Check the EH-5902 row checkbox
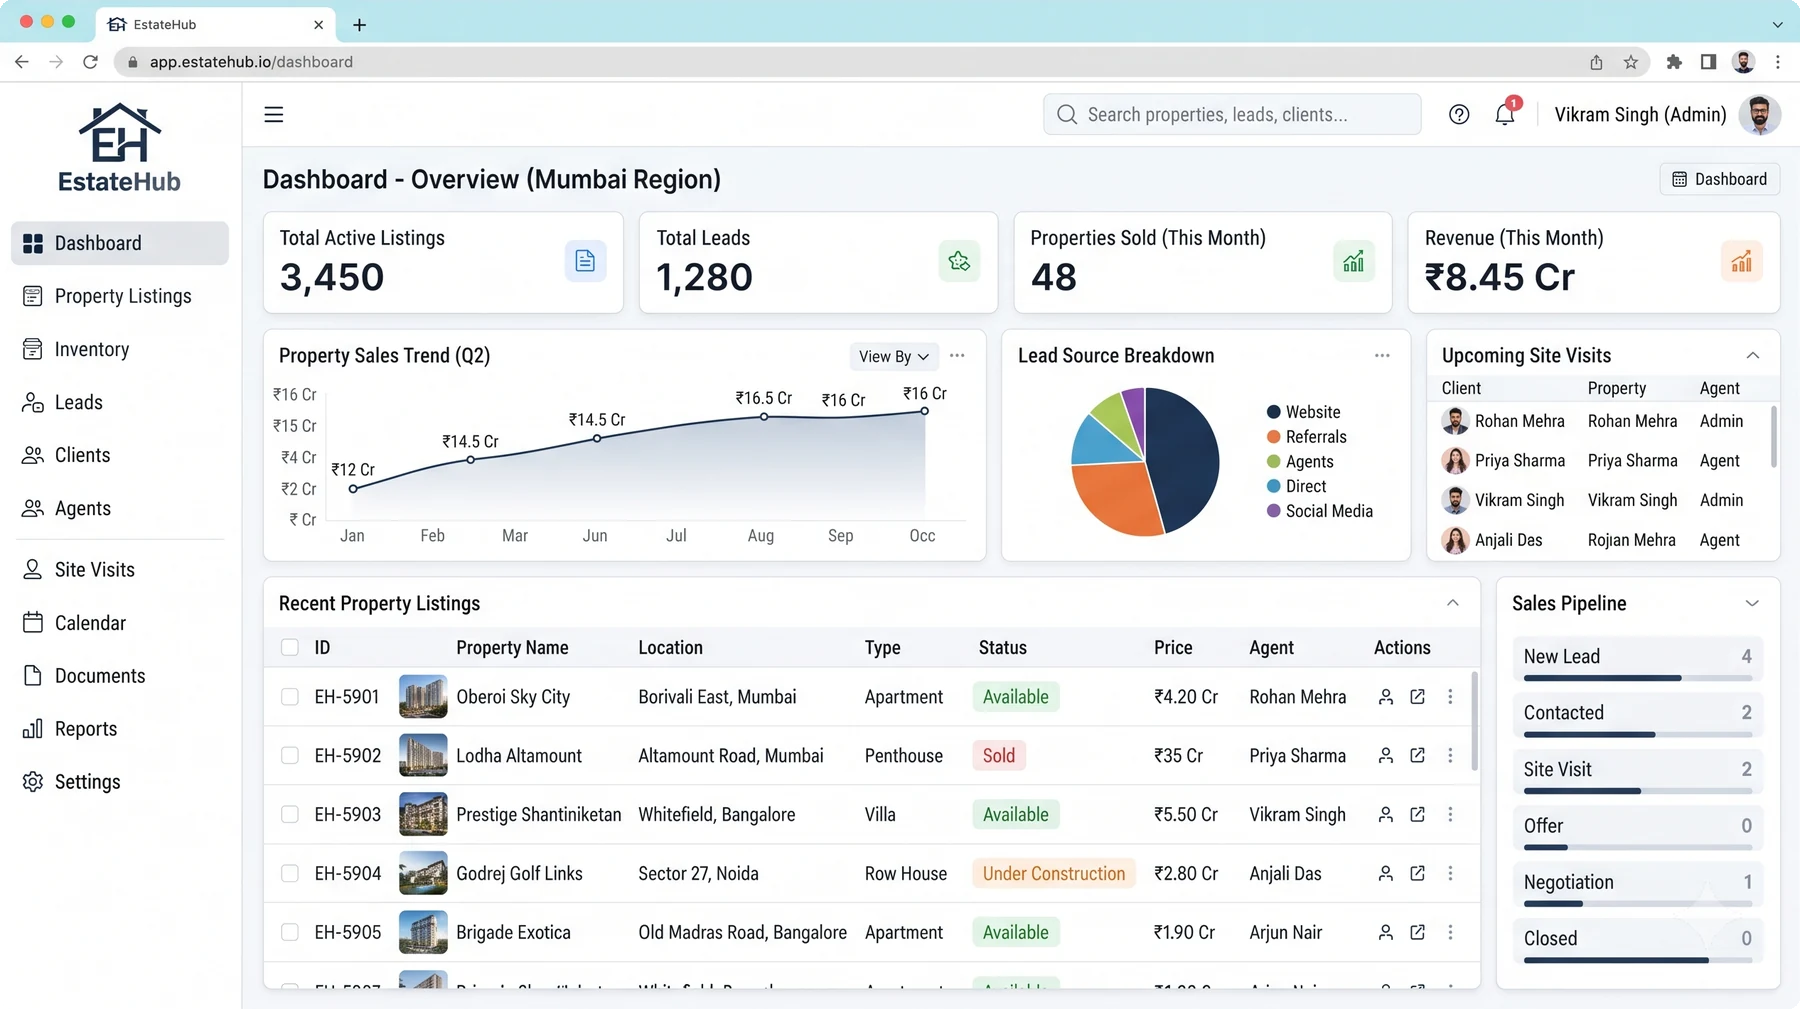The width and height of the screenshot is (1800, 1009). coord(290,755)
